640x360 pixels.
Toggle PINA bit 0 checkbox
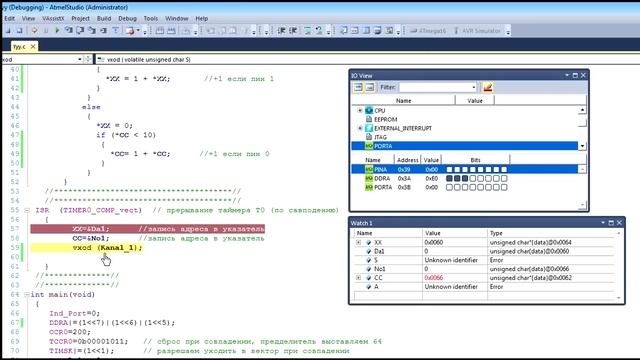click(x=504, y=169)
